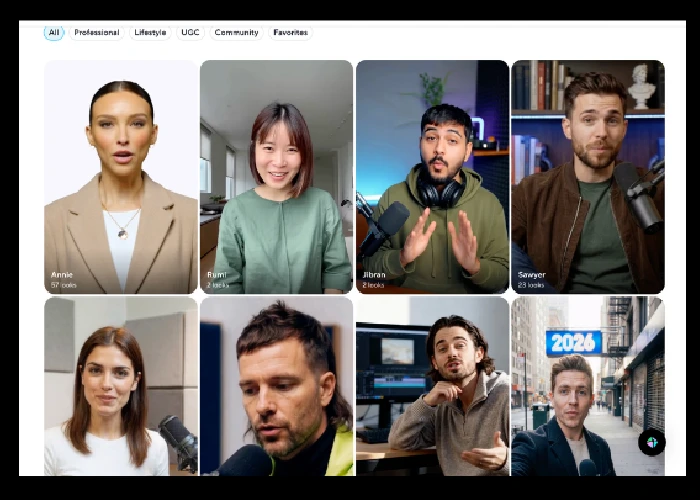This screenshot has height=500, width=700.
Task: Click the Rumi name label
Action: point(217,274)
